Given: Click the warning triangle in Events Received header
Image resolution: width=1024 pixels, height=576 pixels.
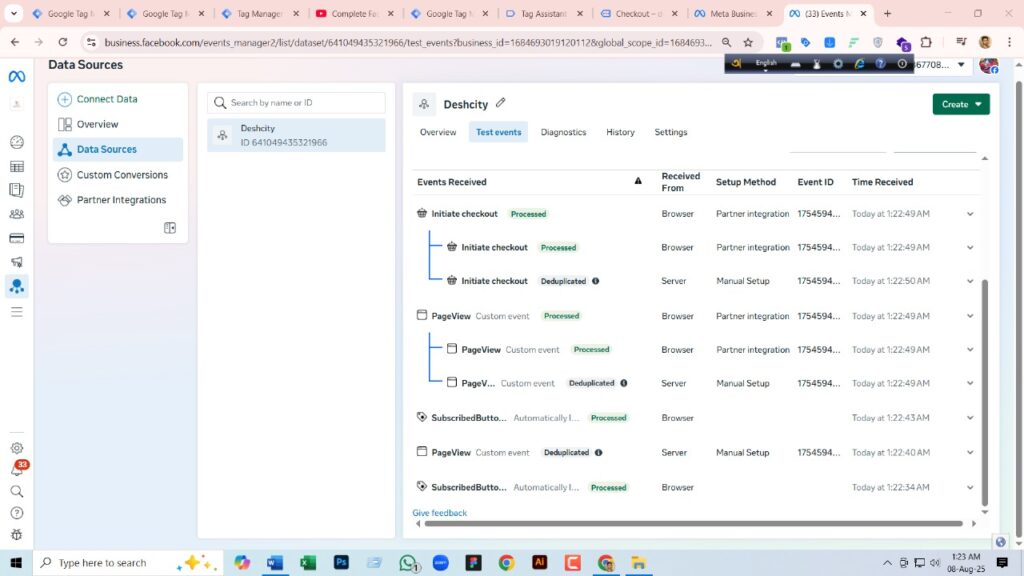Looking at the screenshot, I should point(638,181).
